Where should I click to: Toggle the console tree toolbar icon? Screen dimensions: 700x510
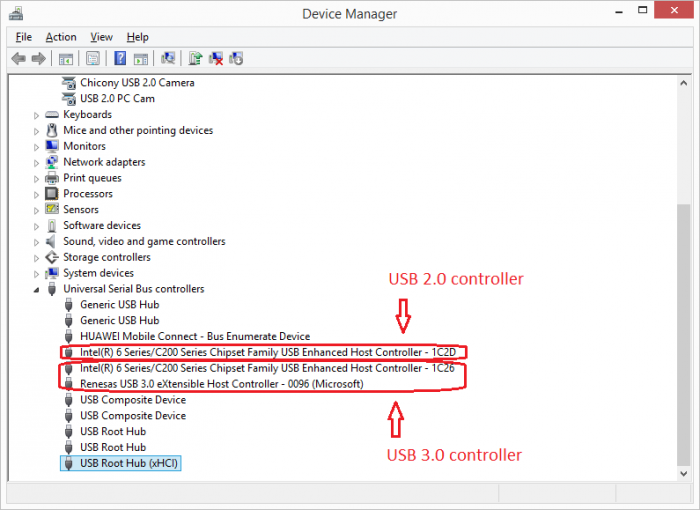tap(66, 59)
